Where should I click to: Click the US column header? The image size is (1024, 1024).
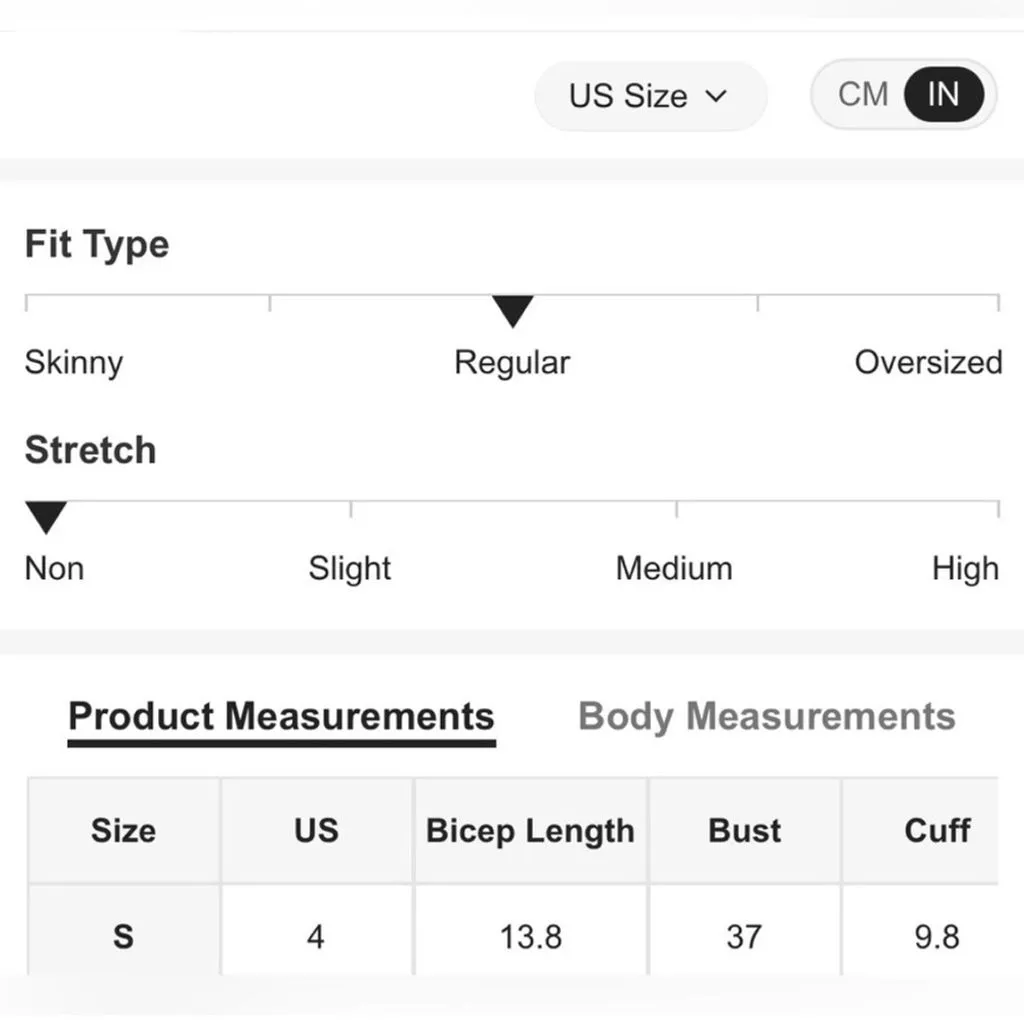316,831
